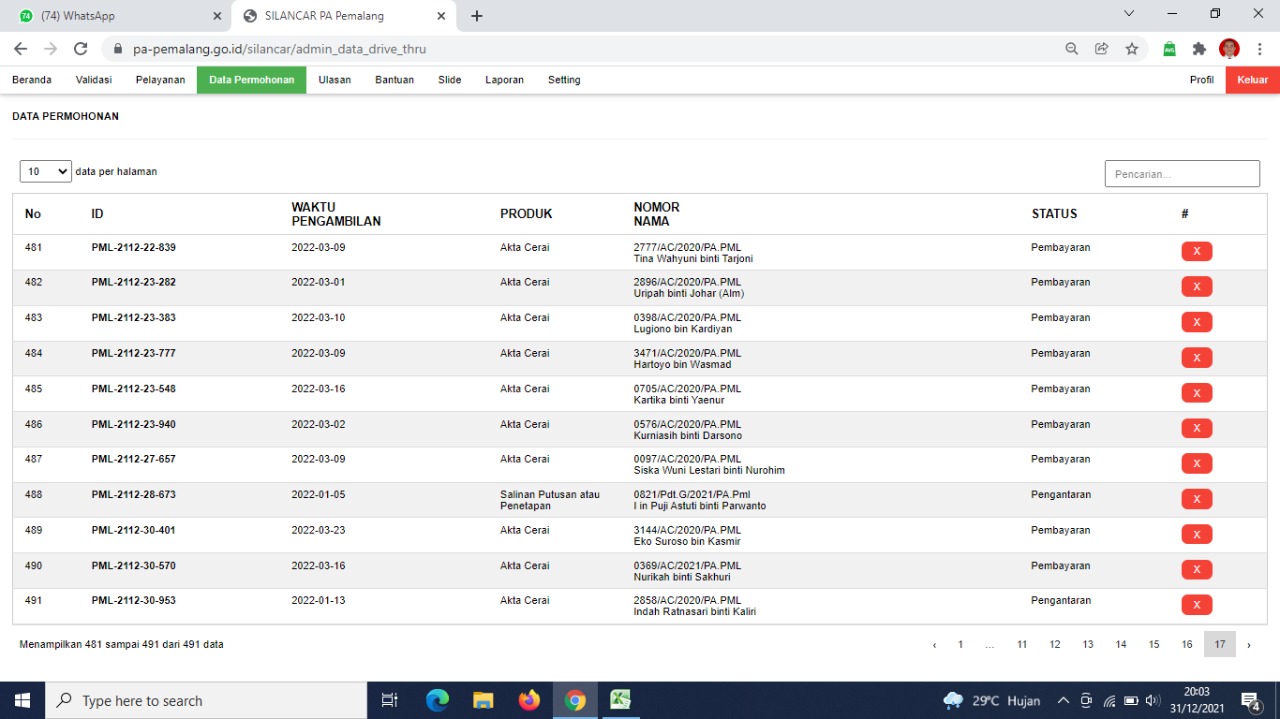The width and height of the screenshot is (1280, 719).
Task: Share this page using the address bar icon
Action: (x=1101, y=48)
